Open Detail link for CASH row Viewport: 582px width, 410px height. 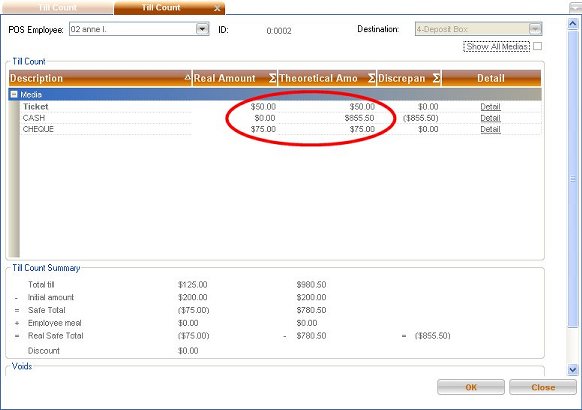(490, 118)
